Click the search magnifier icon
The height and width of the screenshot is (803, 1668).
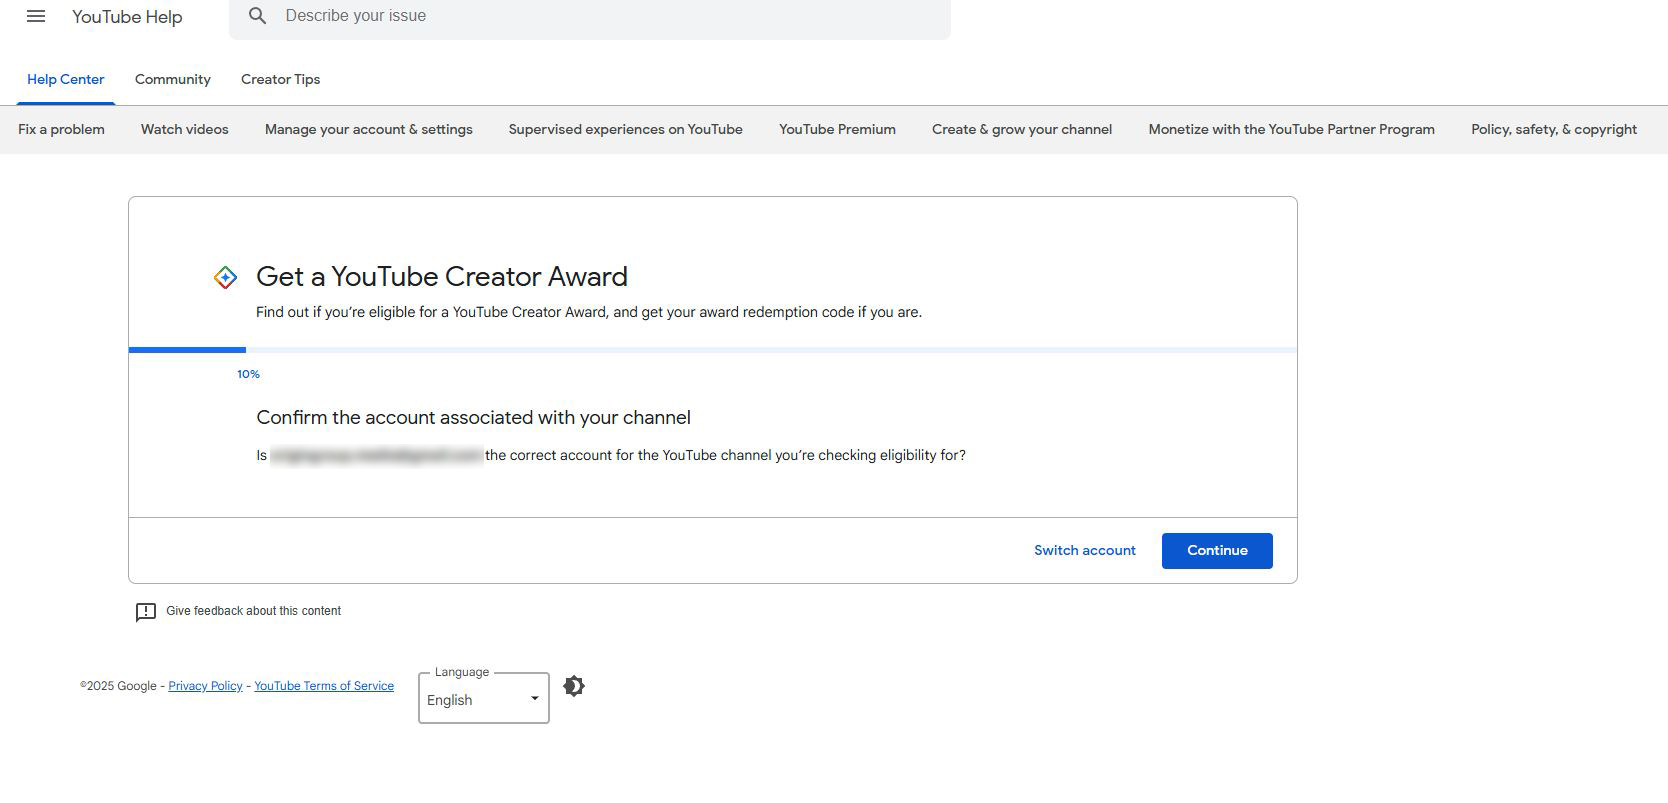(258, 16)
